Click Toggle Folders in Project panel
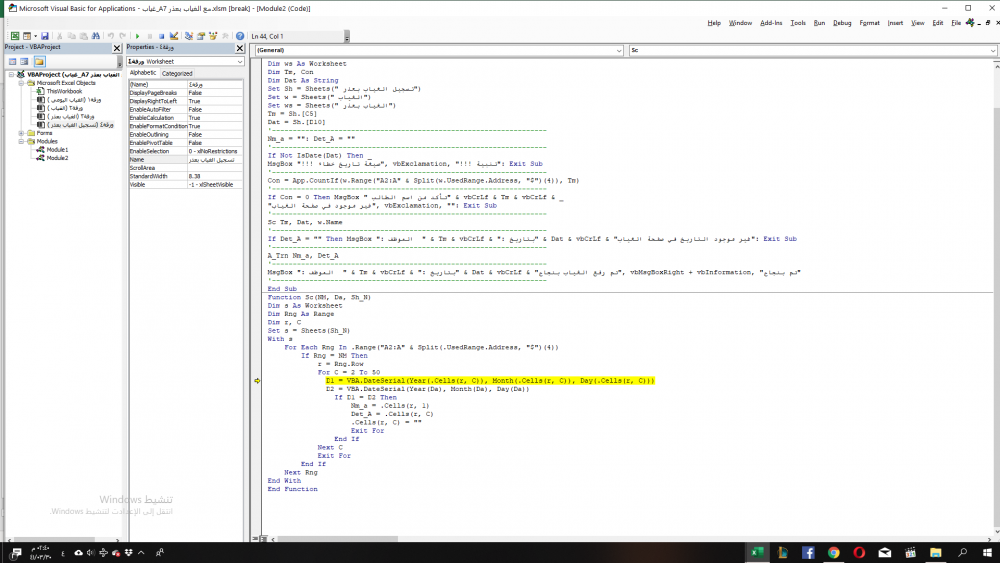 tap(40, 61)
